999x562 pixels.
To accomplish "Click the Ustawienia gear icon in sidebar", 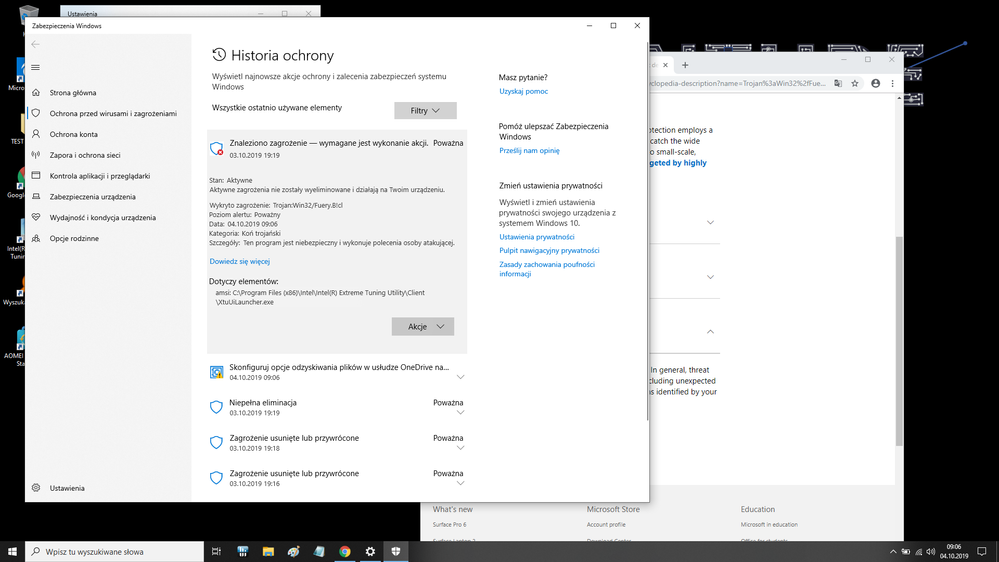I will [x=36, y=487].
